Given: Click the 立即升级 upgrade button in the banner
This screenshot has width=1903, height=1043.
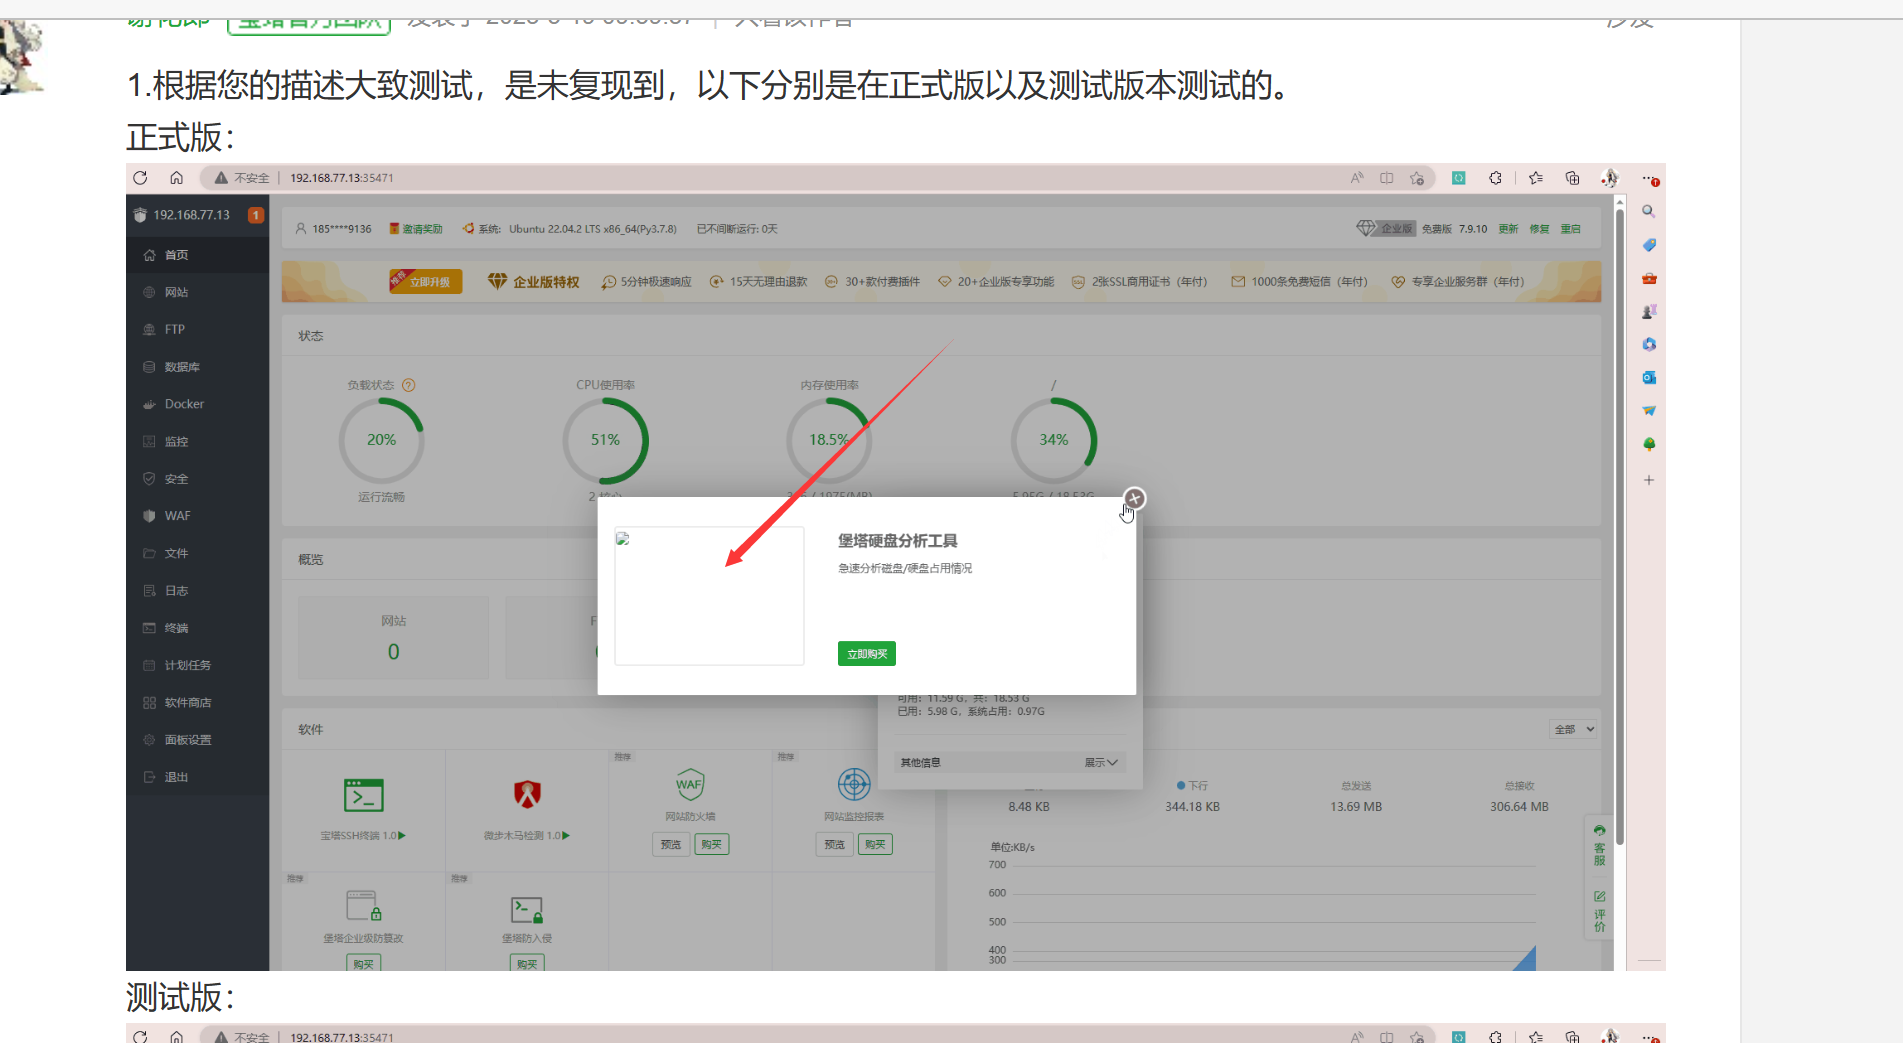Looking at the screenshot, I should pyautogui.click(x=428, y=282).
